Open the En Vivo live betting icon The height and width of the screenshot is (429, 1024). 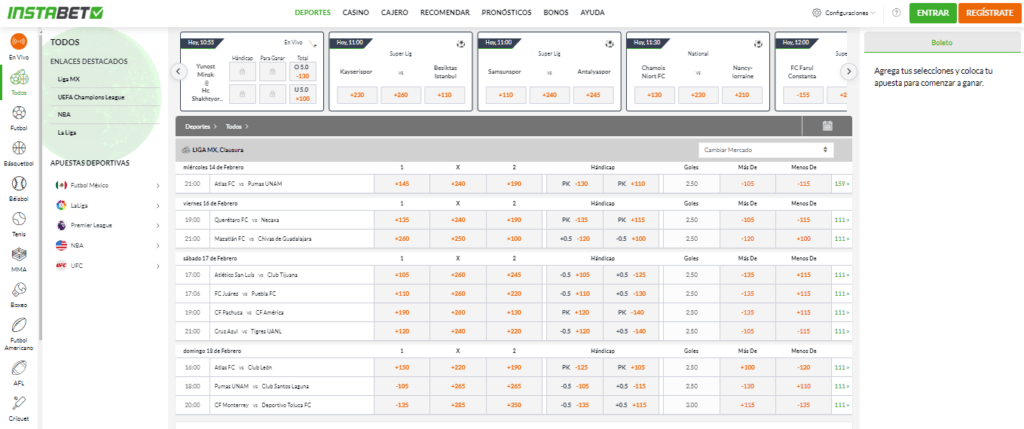coord(18,43)
